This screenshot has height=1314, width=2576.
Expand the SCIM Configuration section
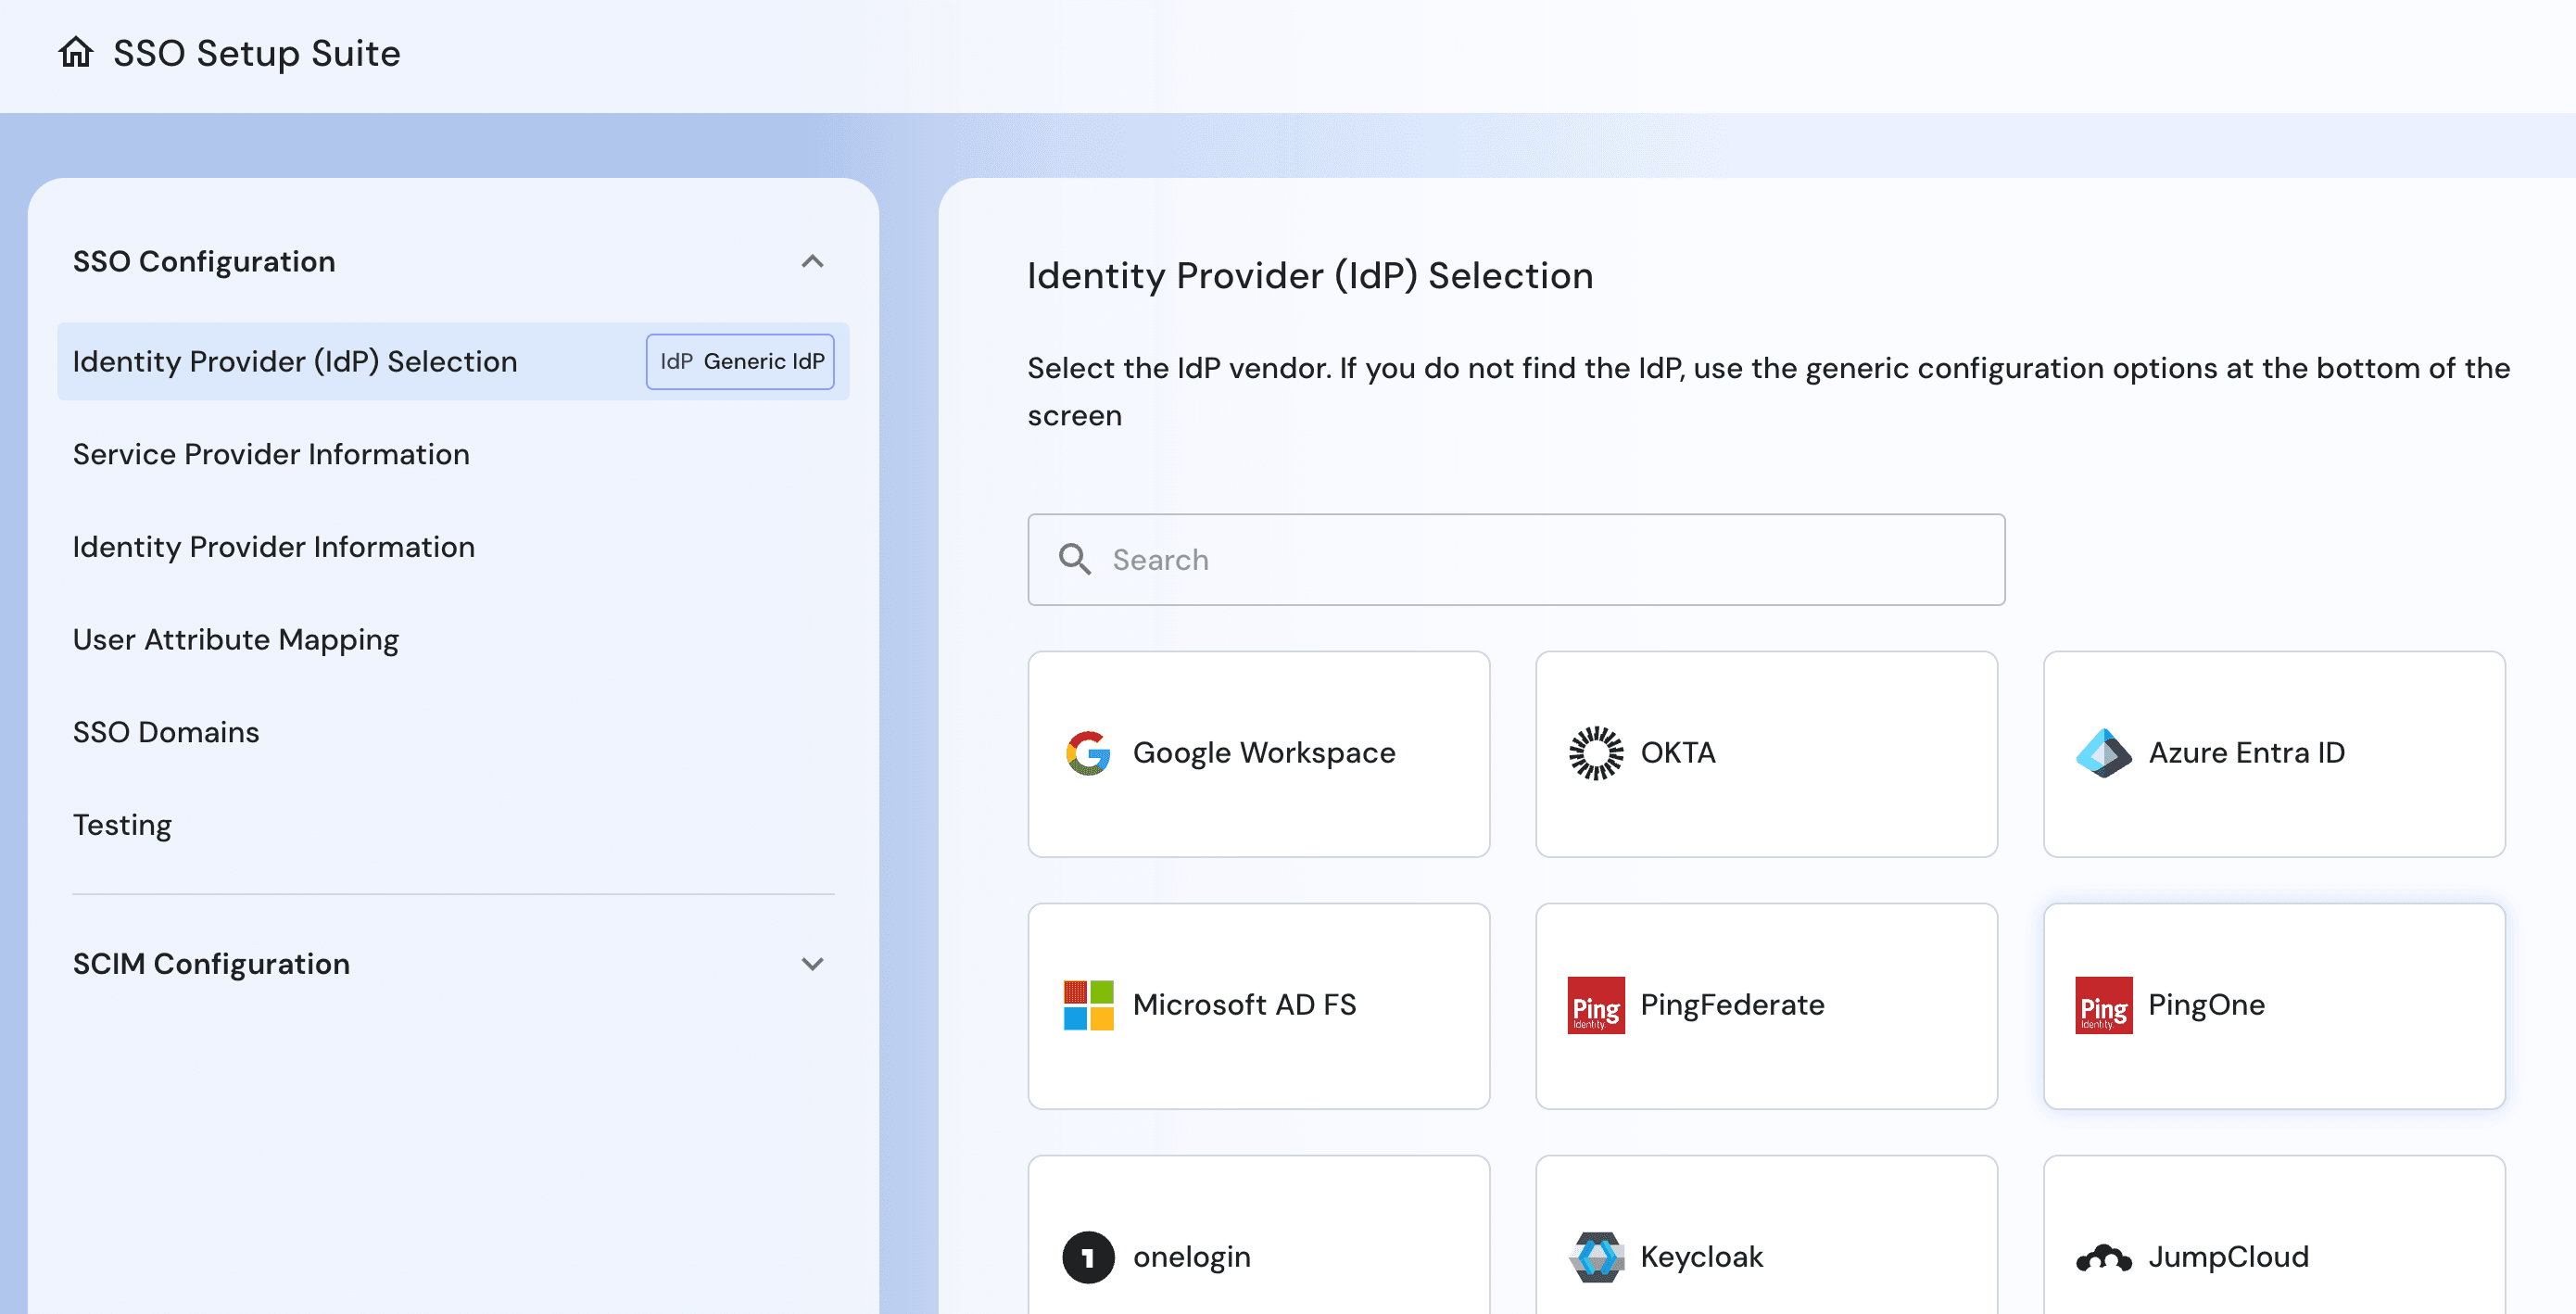click(x=814, y=963)
